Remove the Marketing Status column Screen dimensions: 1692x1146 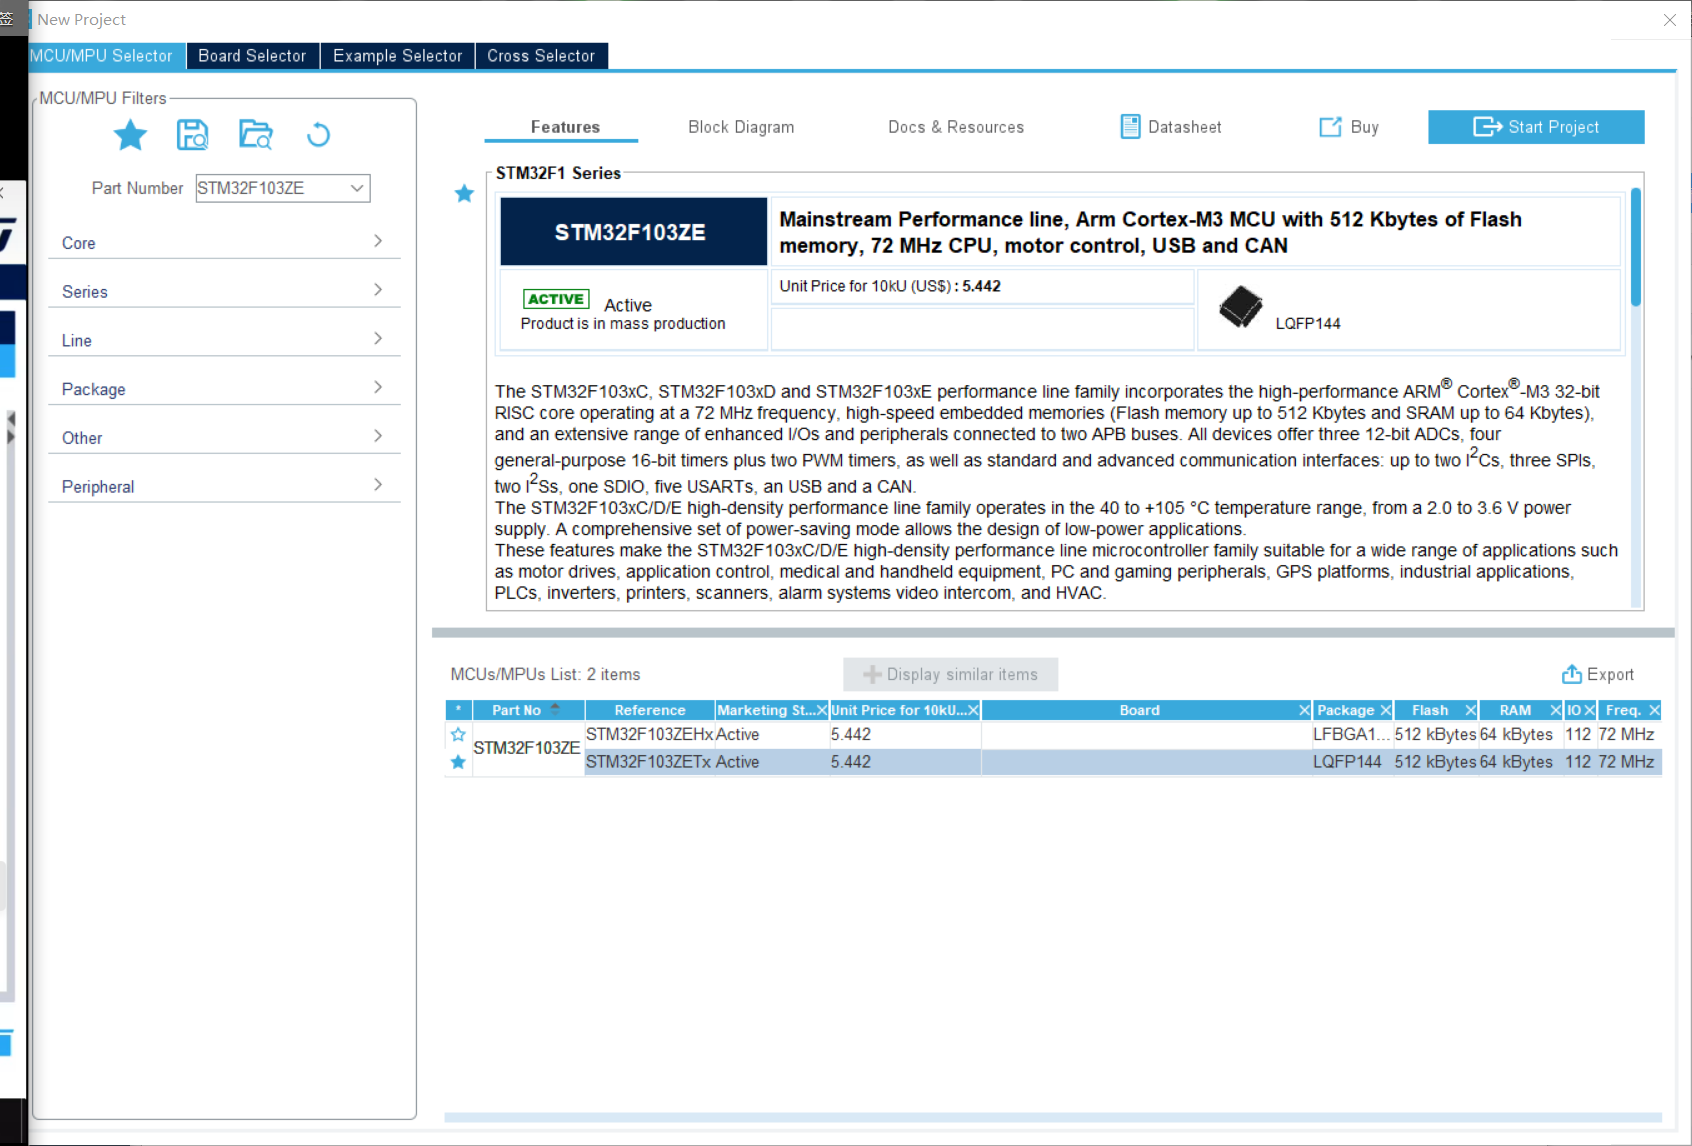pyautogui.click(x=822, y=710)
